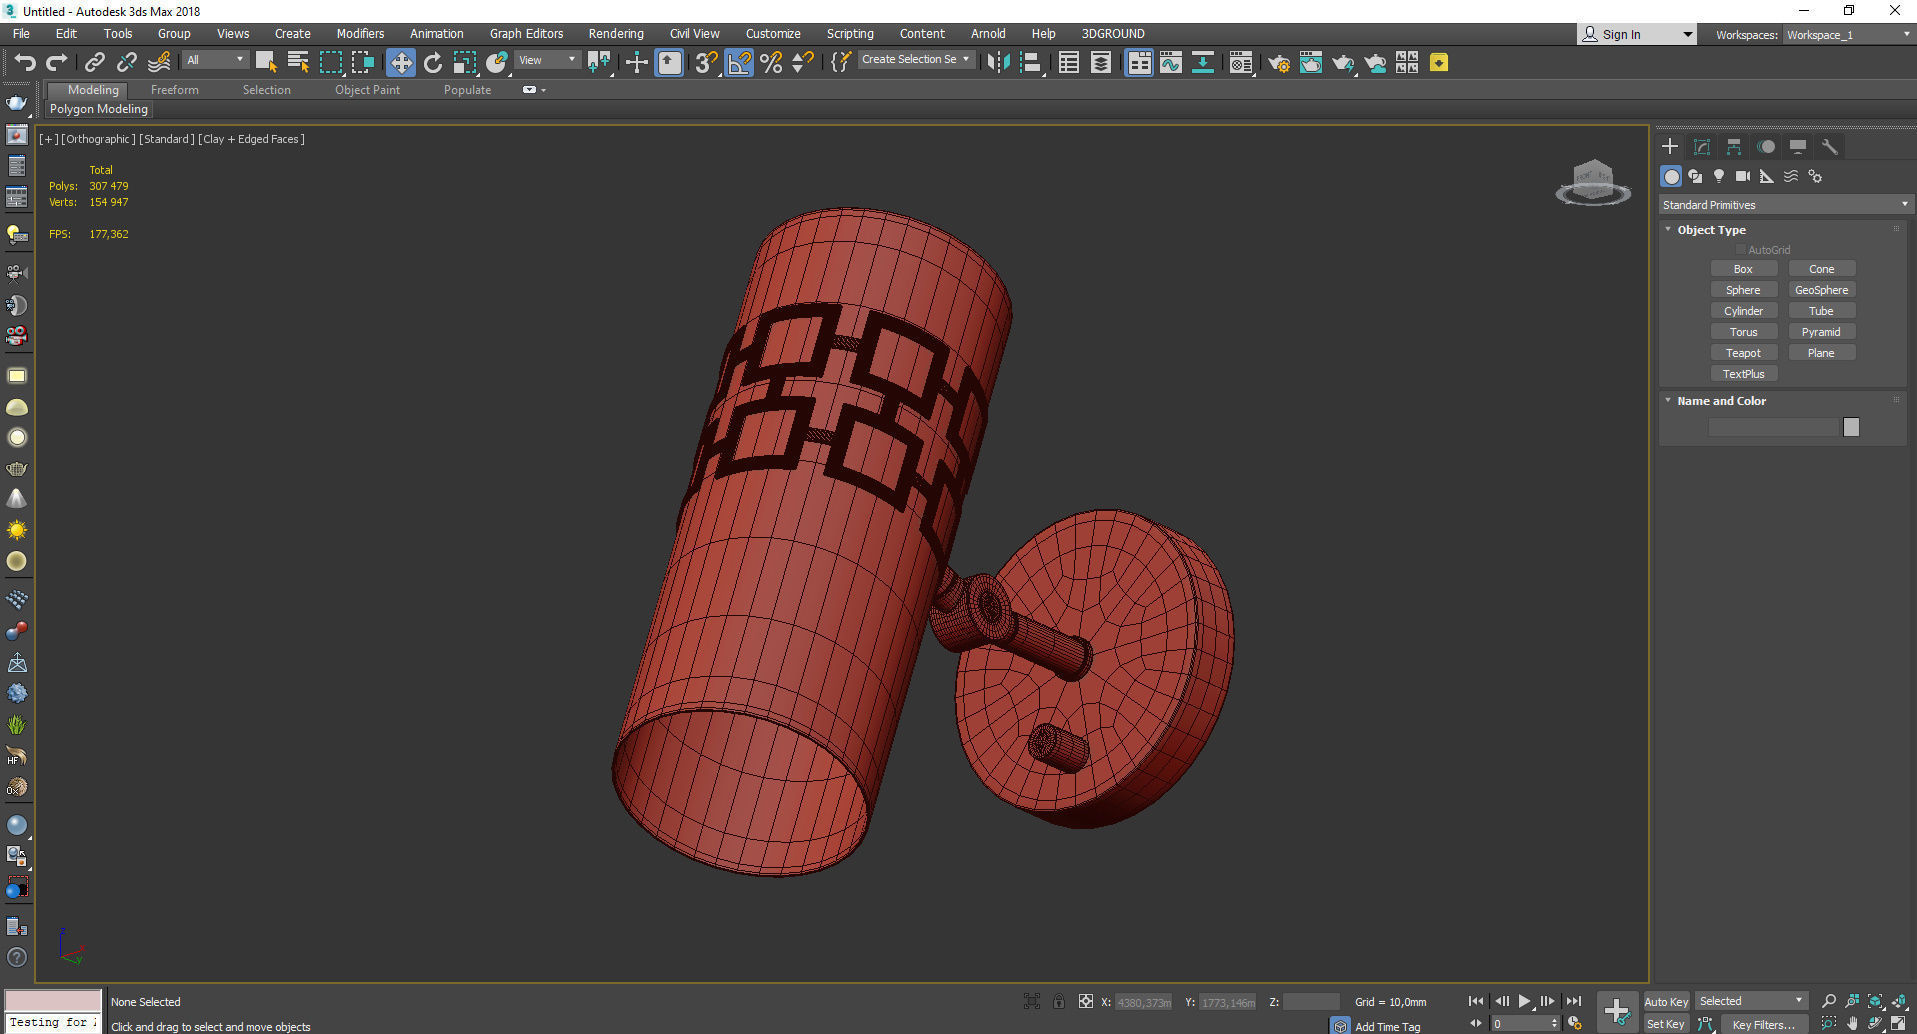
Task: Activate the Select Object tool
Action: 266,63
